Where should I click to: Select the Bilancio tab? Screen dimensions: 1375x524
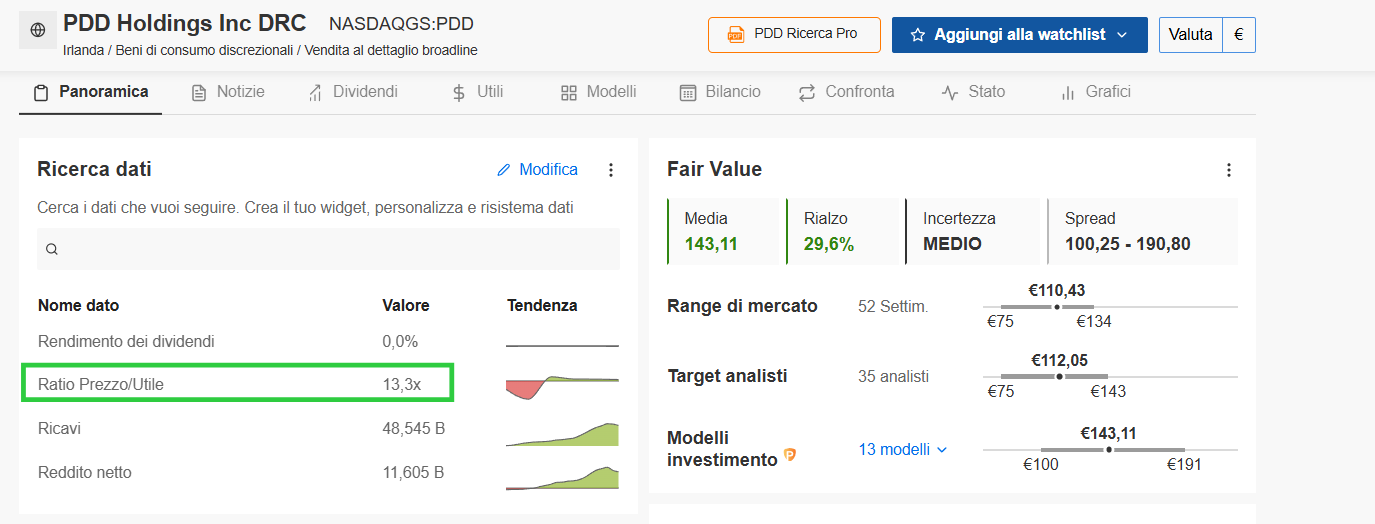tap(720, 92)
